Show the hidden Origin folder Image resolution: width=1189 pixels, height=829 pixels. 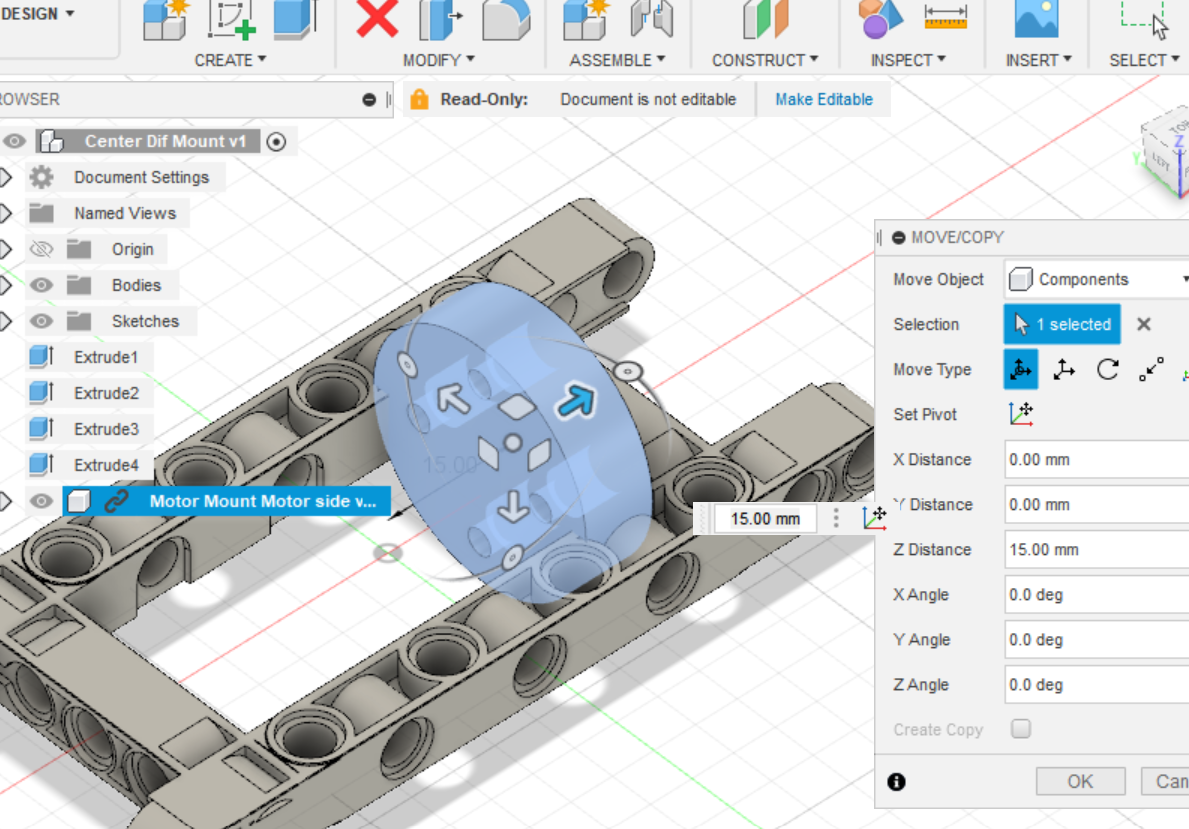tap(41, 249)
